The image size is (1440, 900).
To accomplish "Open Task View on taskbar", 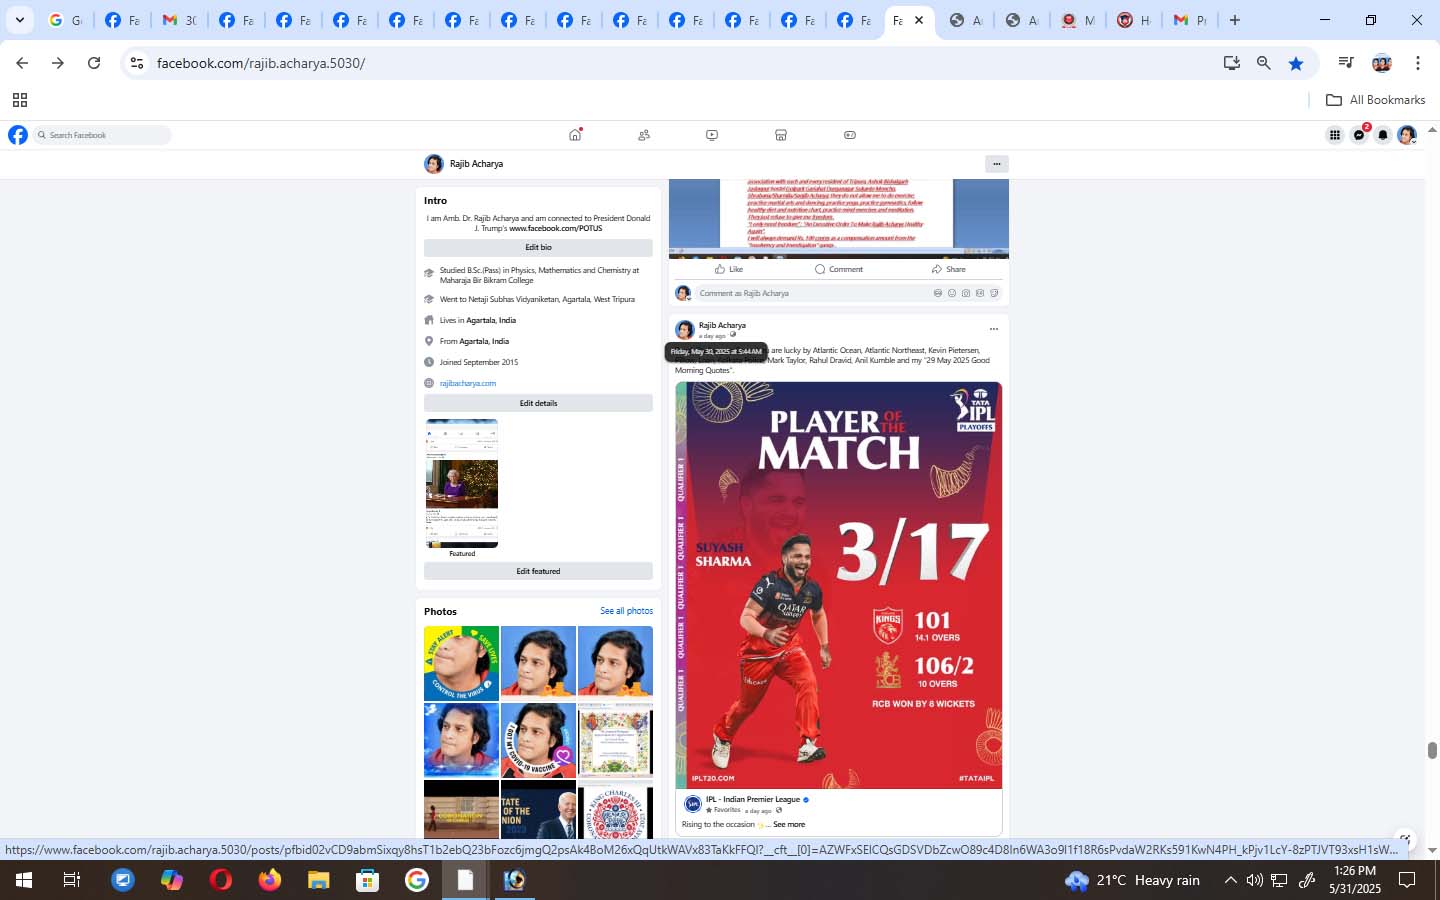I will 72,880.
